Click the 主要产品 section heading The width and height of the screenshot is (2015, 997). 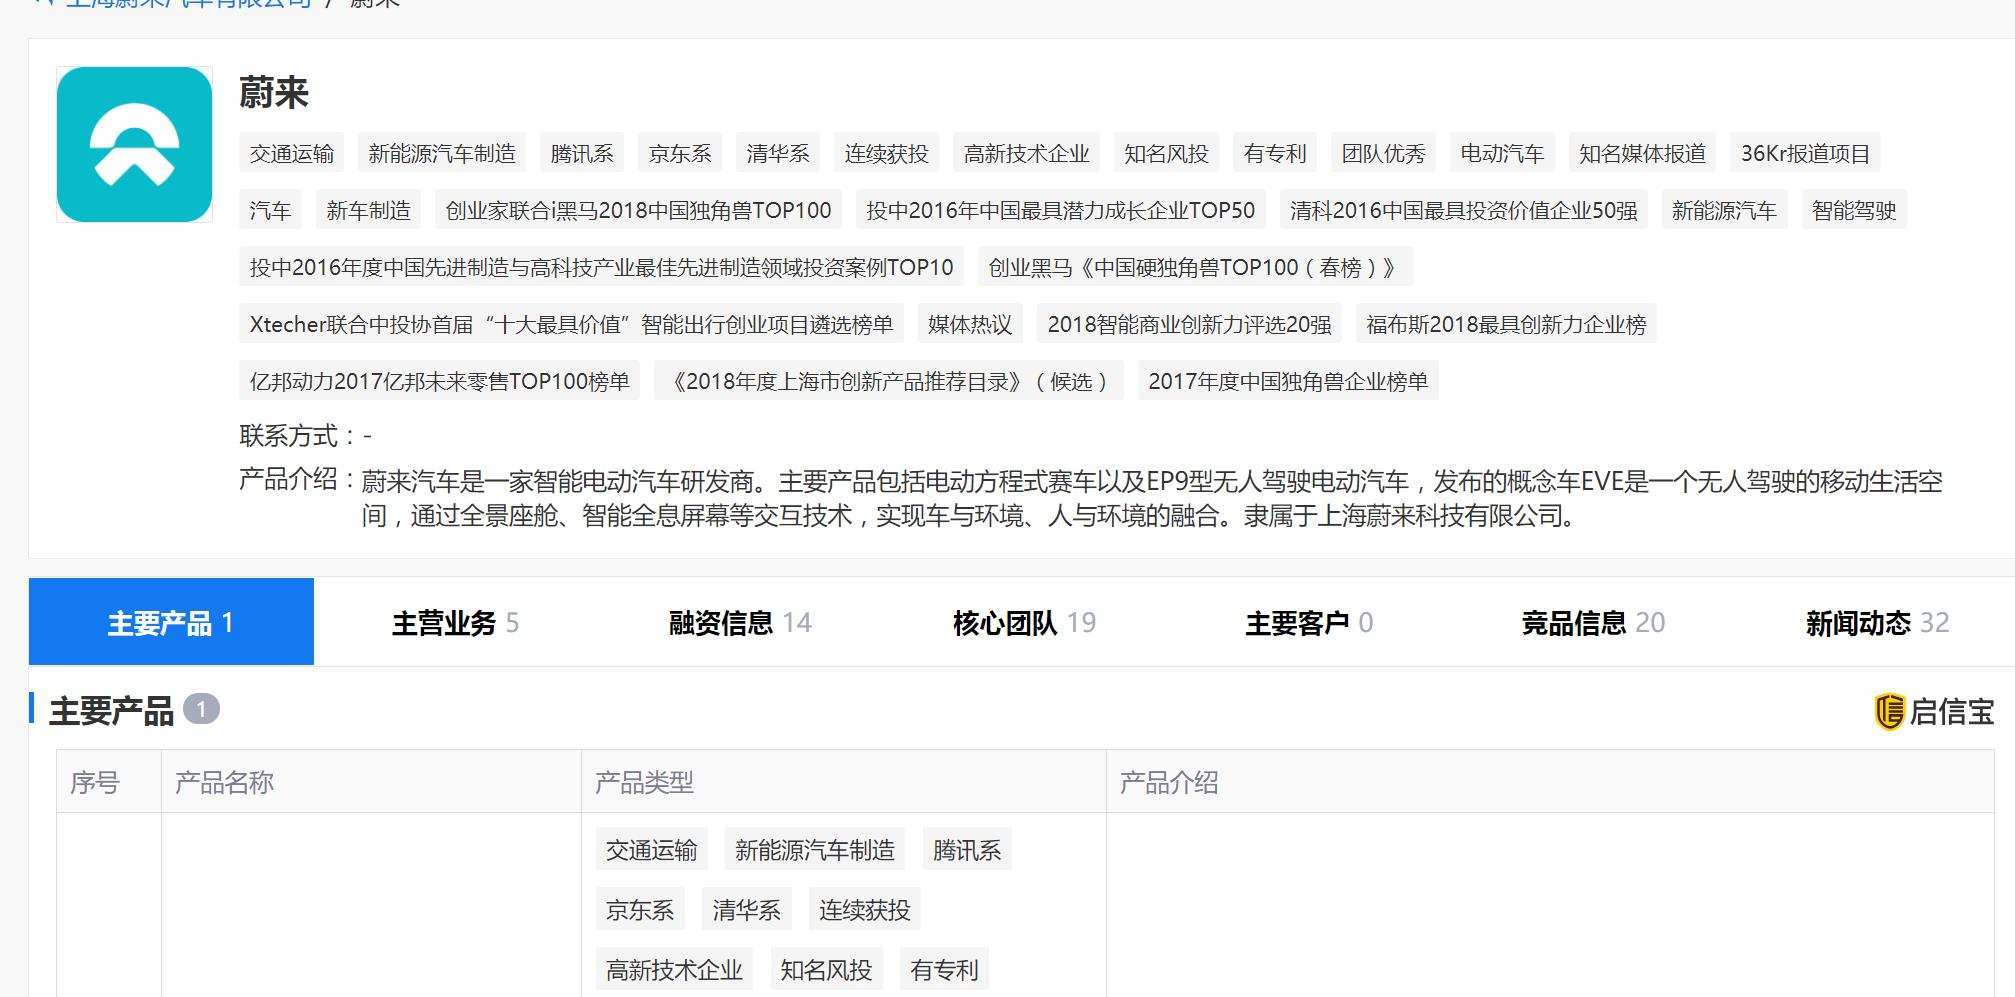[x=112, y=711]
